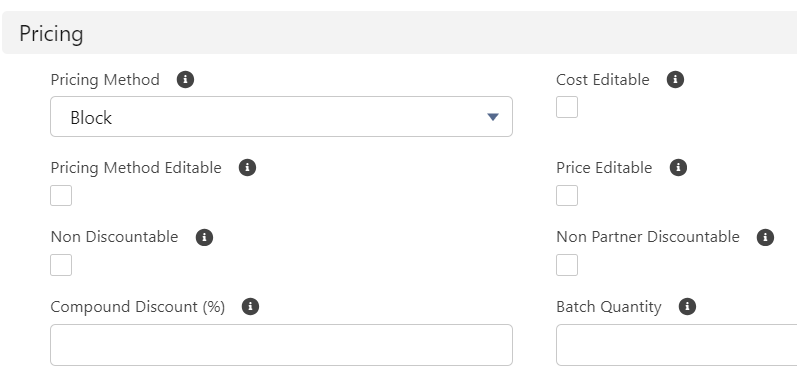
Task: Collapse the Pricing section header
Action: tap(400, 33)
